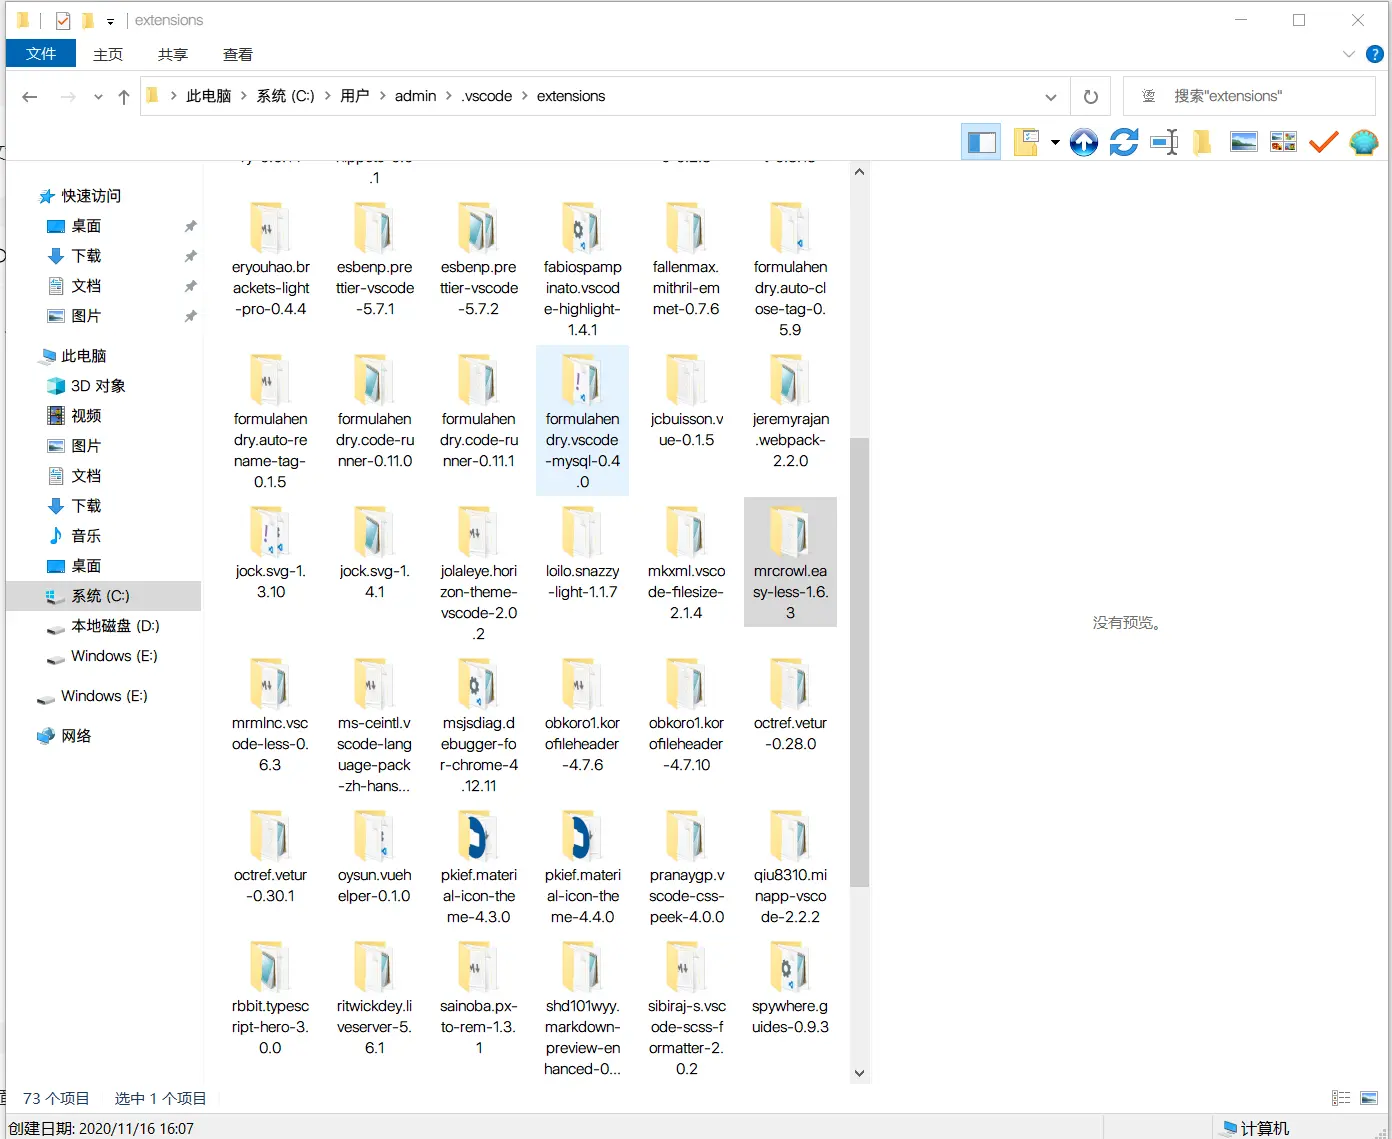The height and width of the screenshot is (1139, 1392).
Task: Click the four-photo thumbnails toolbar icon
Action: coord(1283,143)
